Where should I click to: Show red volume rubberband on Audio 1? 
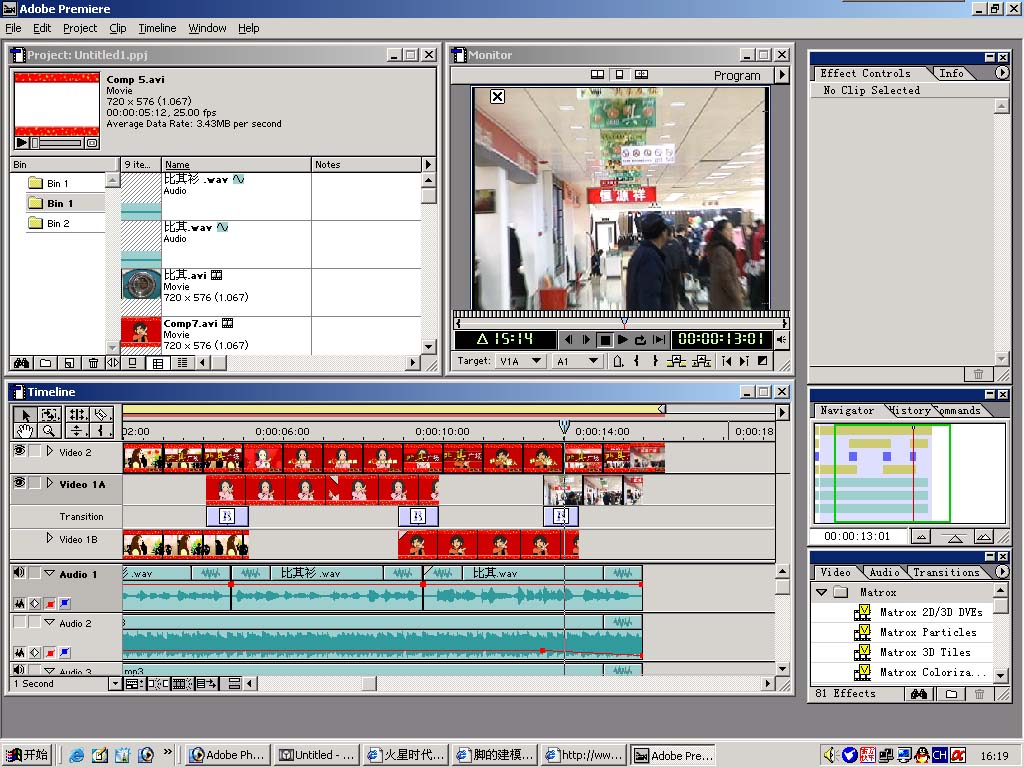pos(50,603)
